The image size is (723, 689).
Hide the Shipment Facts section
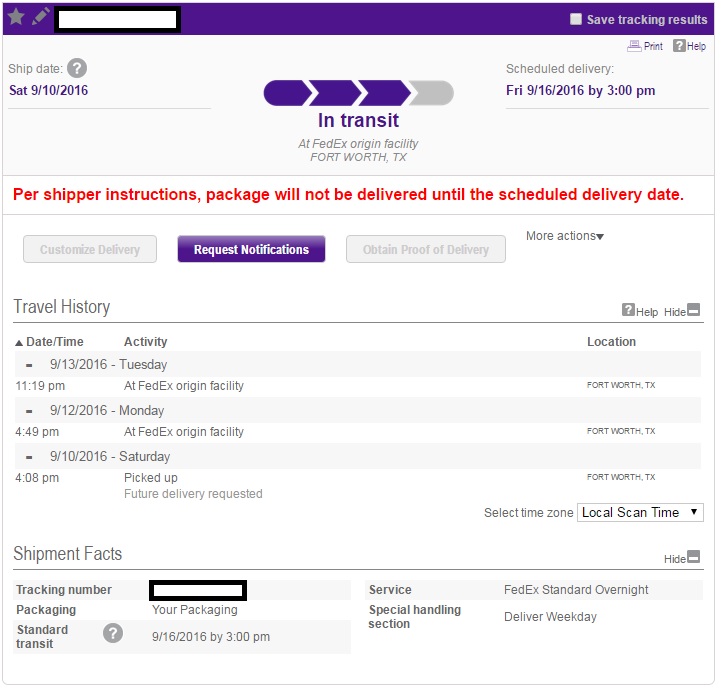(682, 558)
